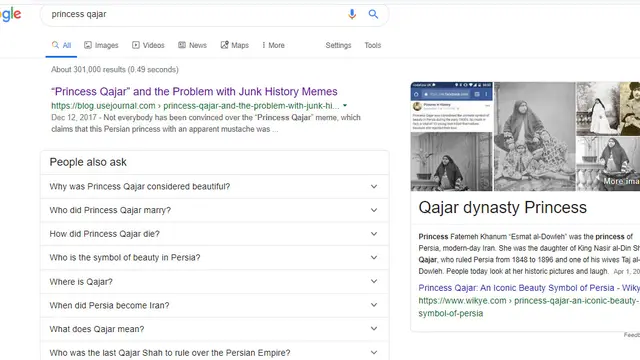Switch to the News tab
640x360 pixels.
click(x=193, y=45)
